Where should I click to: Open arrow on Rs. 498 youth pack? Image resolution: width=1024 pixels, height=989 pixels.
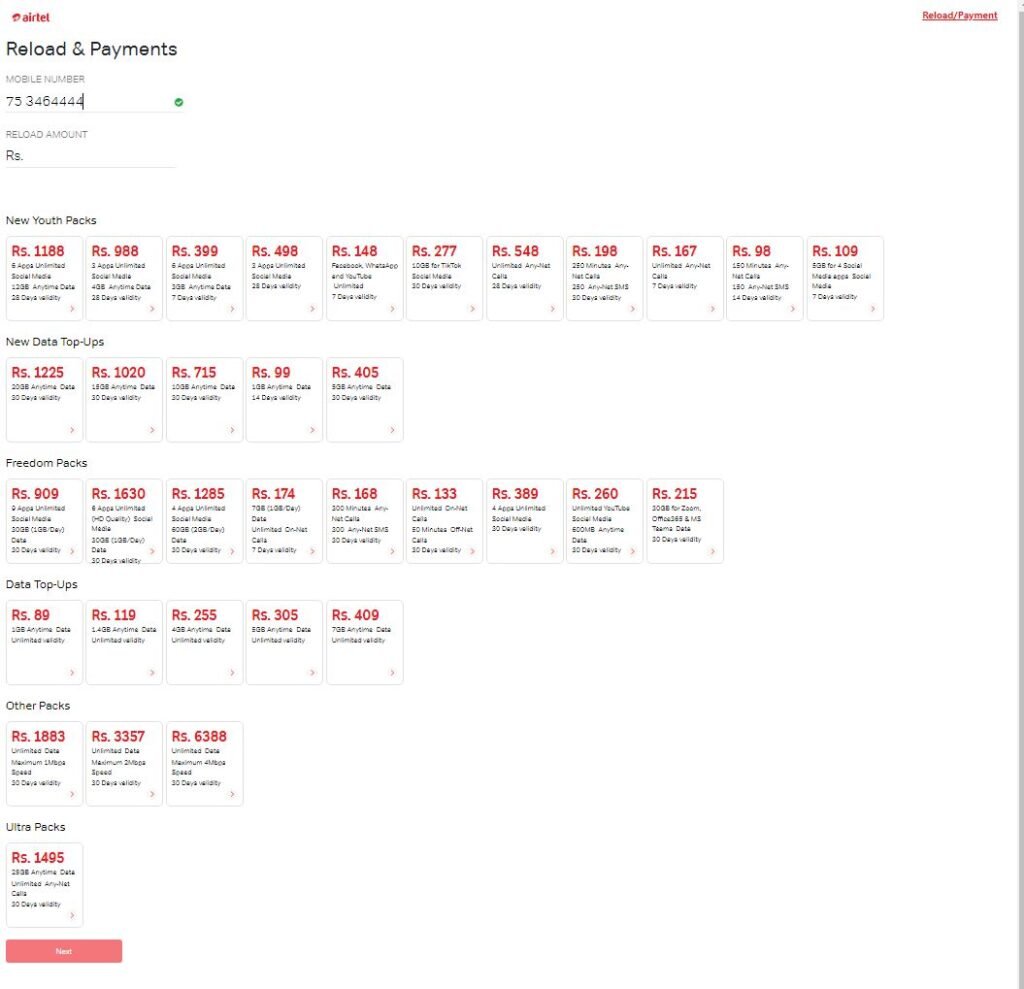point(312,308)
